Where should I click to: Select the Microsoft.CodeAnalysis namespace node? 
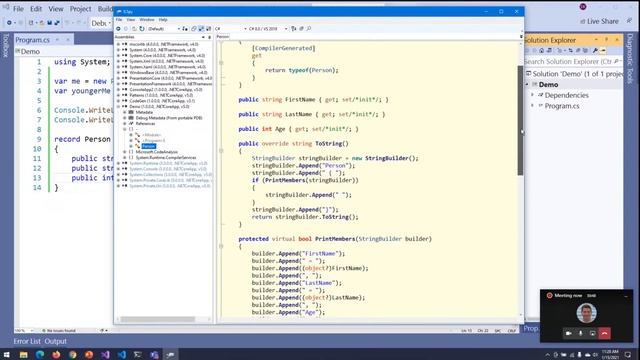(156, 152)
